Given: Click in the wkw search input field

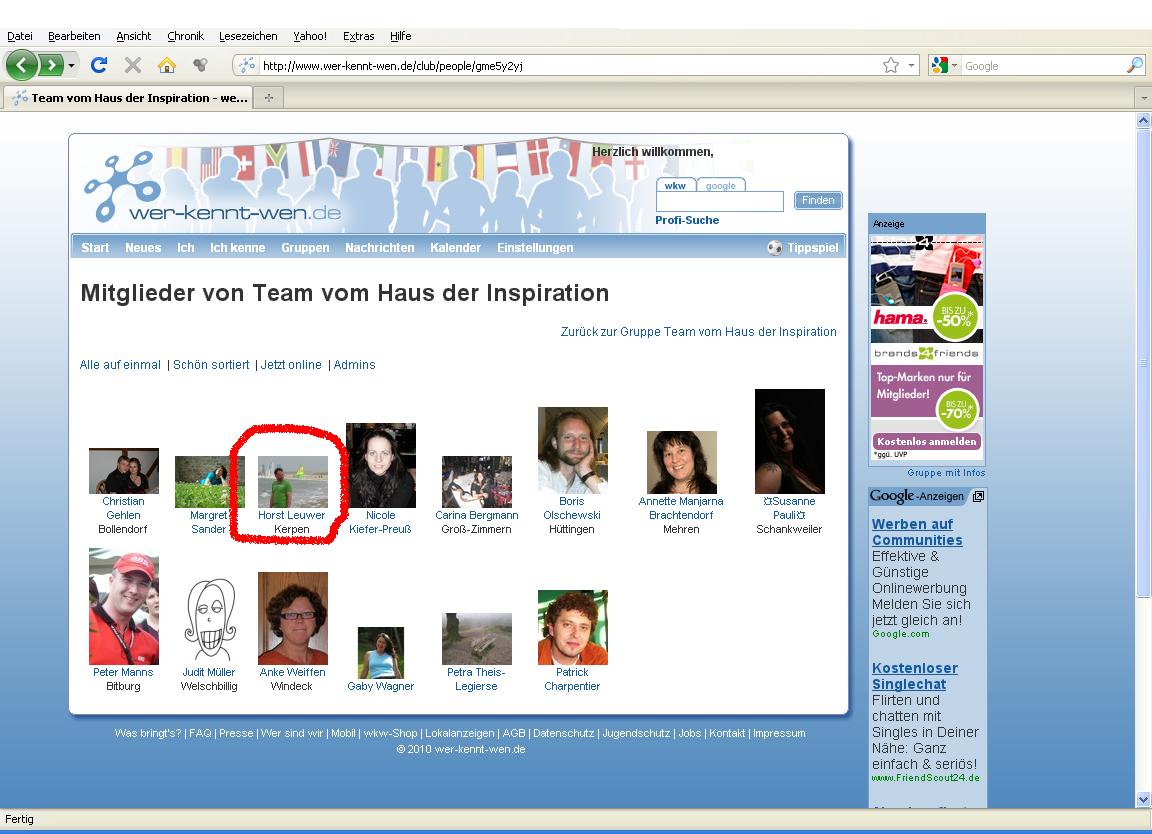Looking at the screenshot, I should coord(719,202).
